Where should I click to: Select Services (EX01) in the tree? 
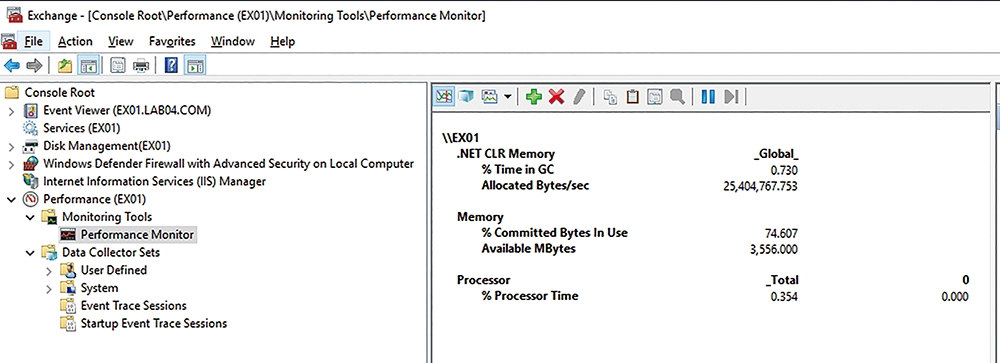82,128
